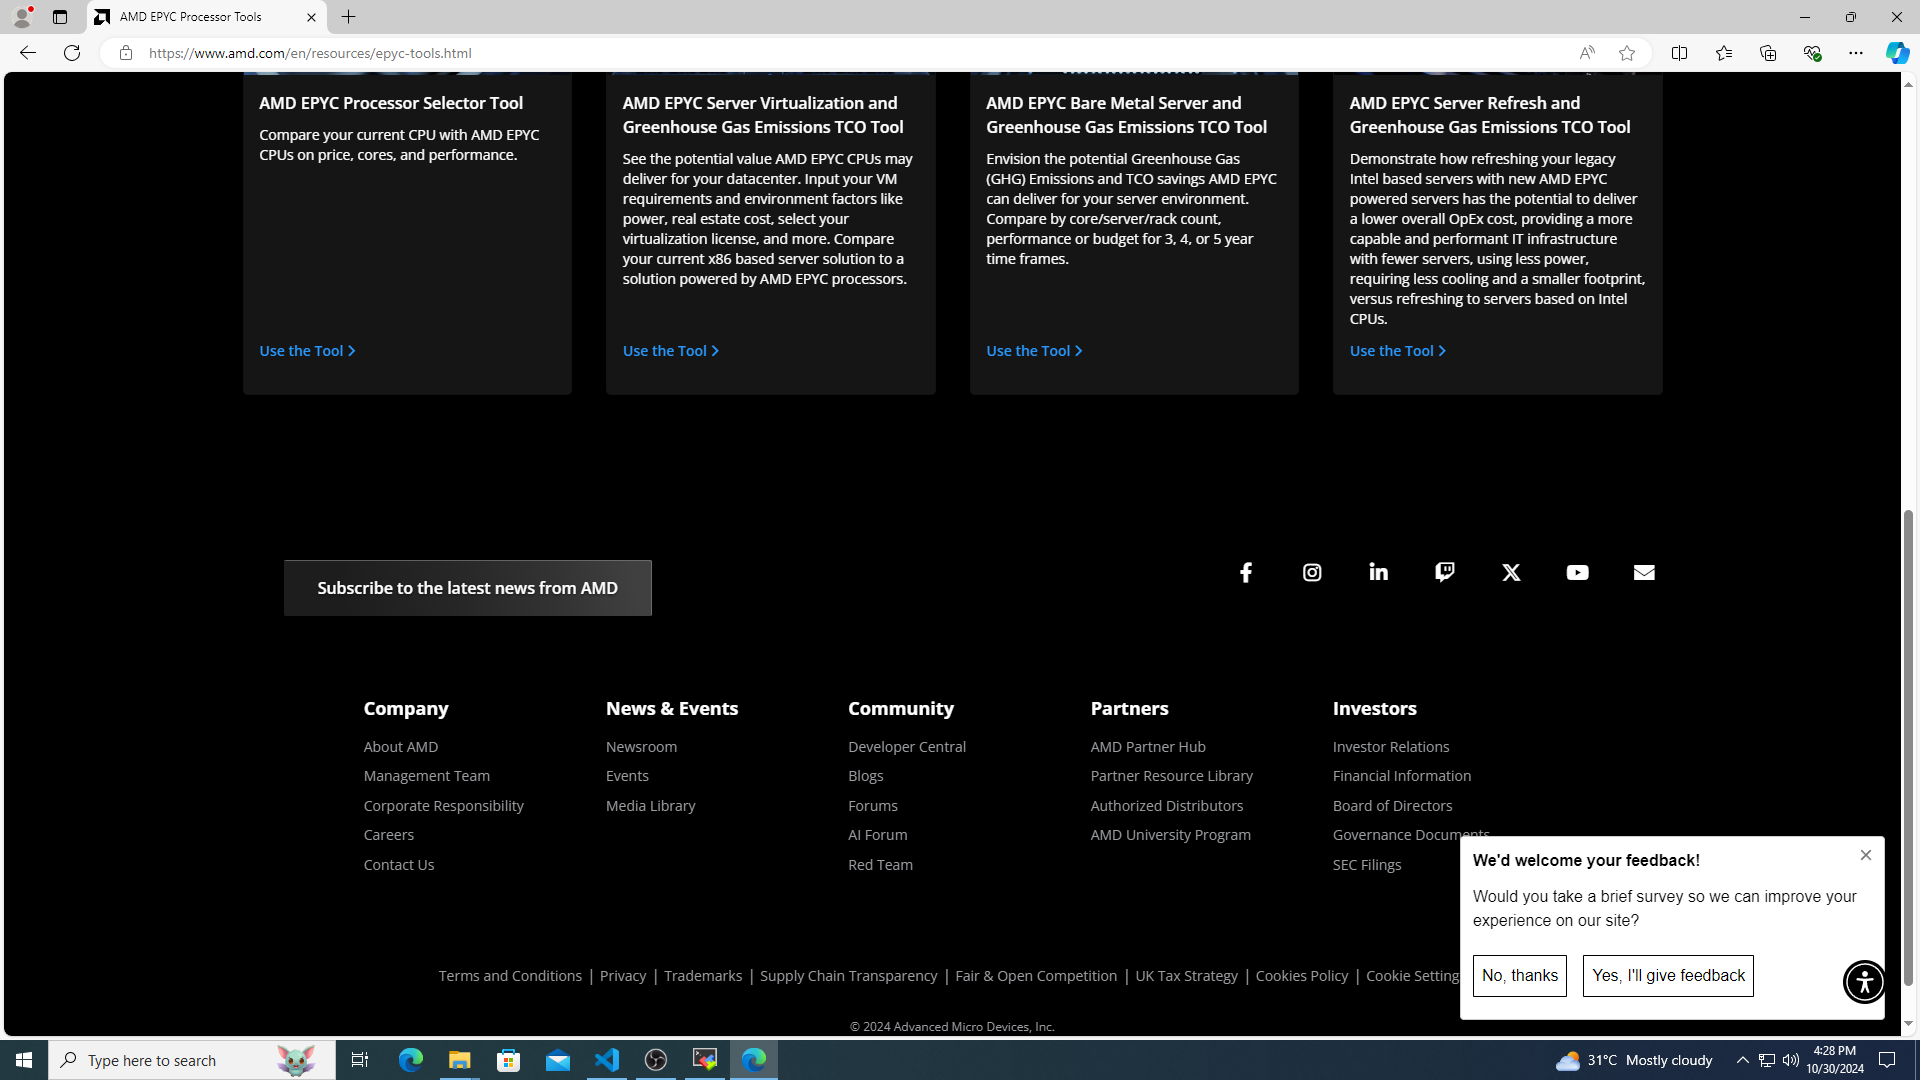1920x1080 pixels.
Task: Open AMD University Program link
Action: tap(1170, 835)
